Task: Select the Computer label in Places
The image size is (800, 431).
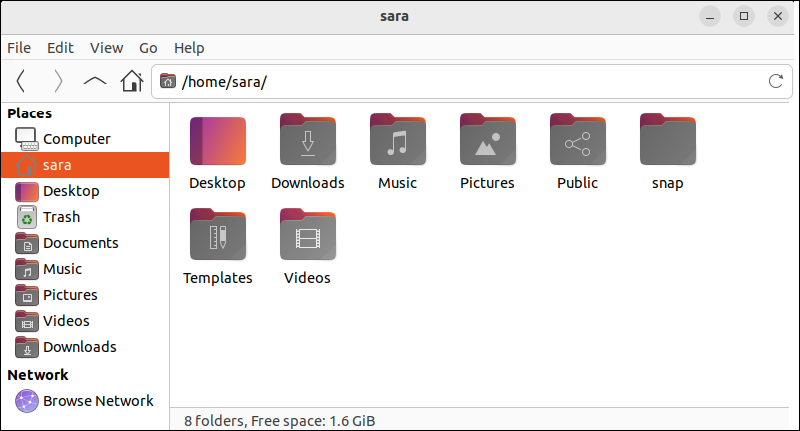Action: click(x=77, y=139)
